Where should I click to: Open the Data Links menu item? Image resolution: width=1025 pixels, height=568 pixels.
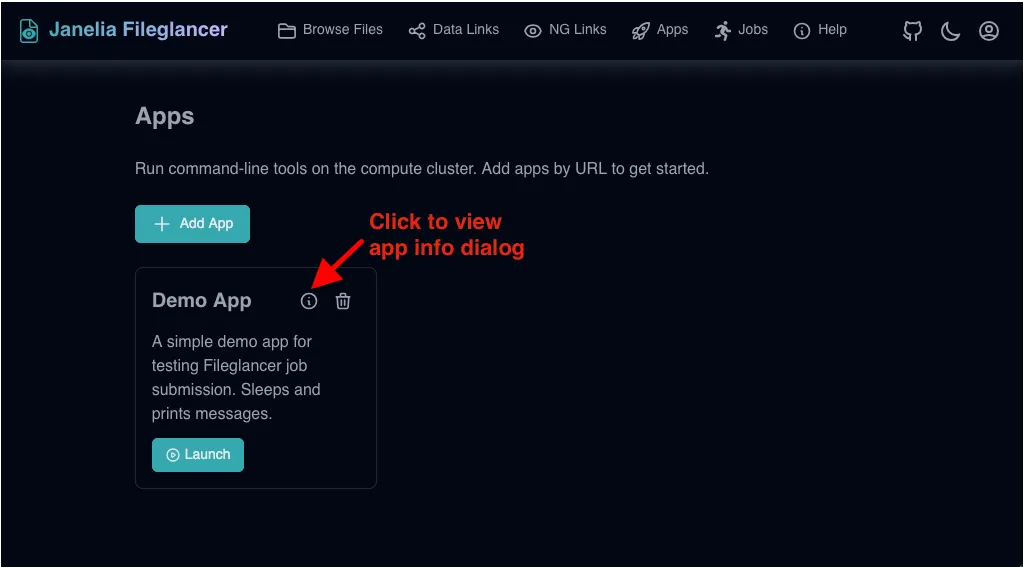tap(454, 30)
